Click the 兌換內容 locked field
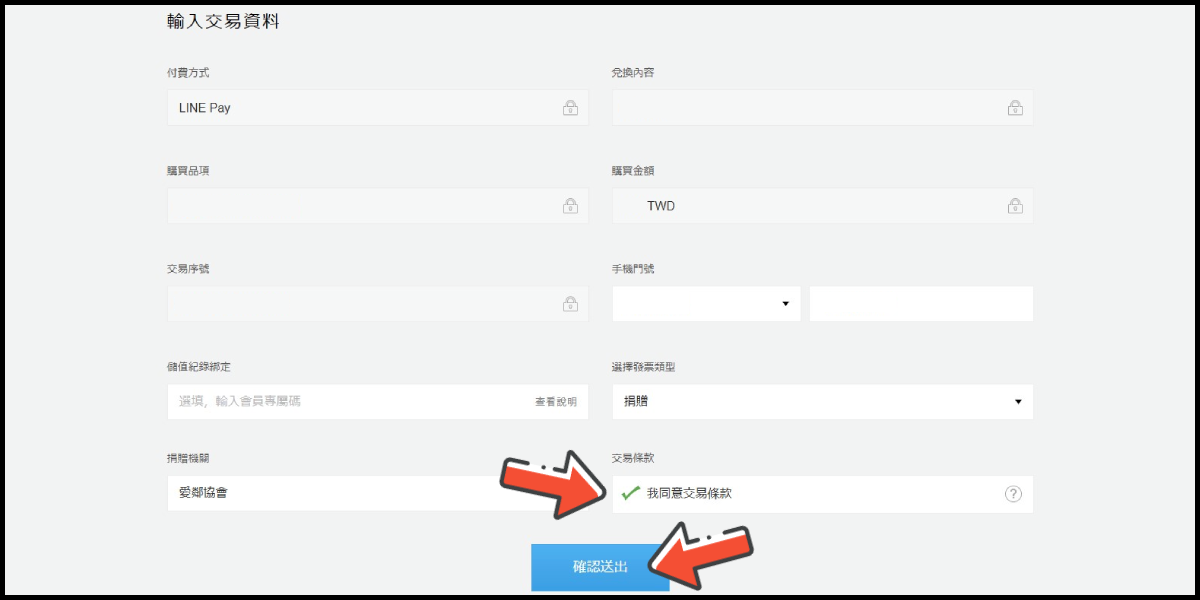 [822, 108]
